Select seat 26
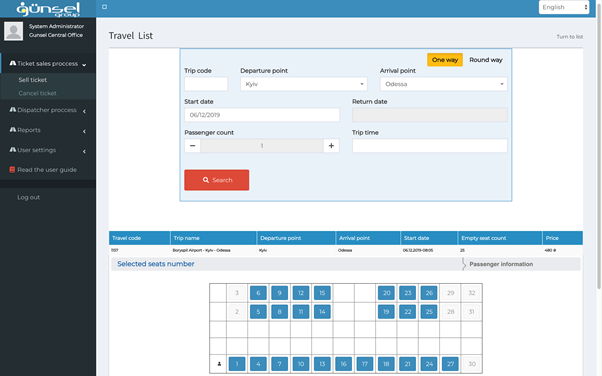 (429, 293)
